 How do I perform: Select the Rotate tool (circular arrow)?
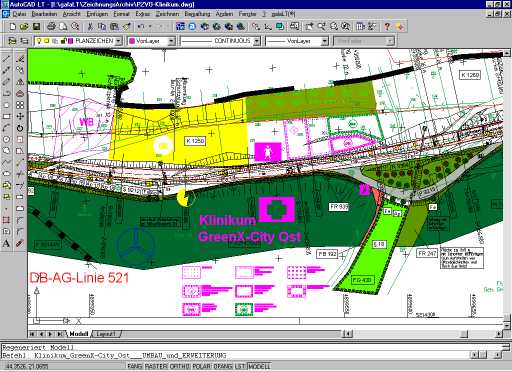[20, 128]
